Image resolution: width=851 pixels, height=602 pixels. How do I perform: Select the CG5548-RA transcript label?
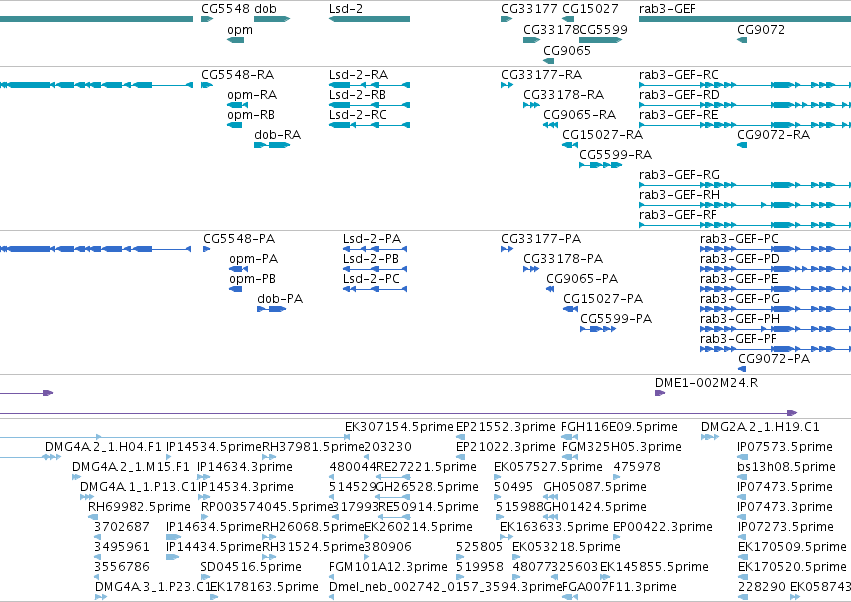point(238,74)
